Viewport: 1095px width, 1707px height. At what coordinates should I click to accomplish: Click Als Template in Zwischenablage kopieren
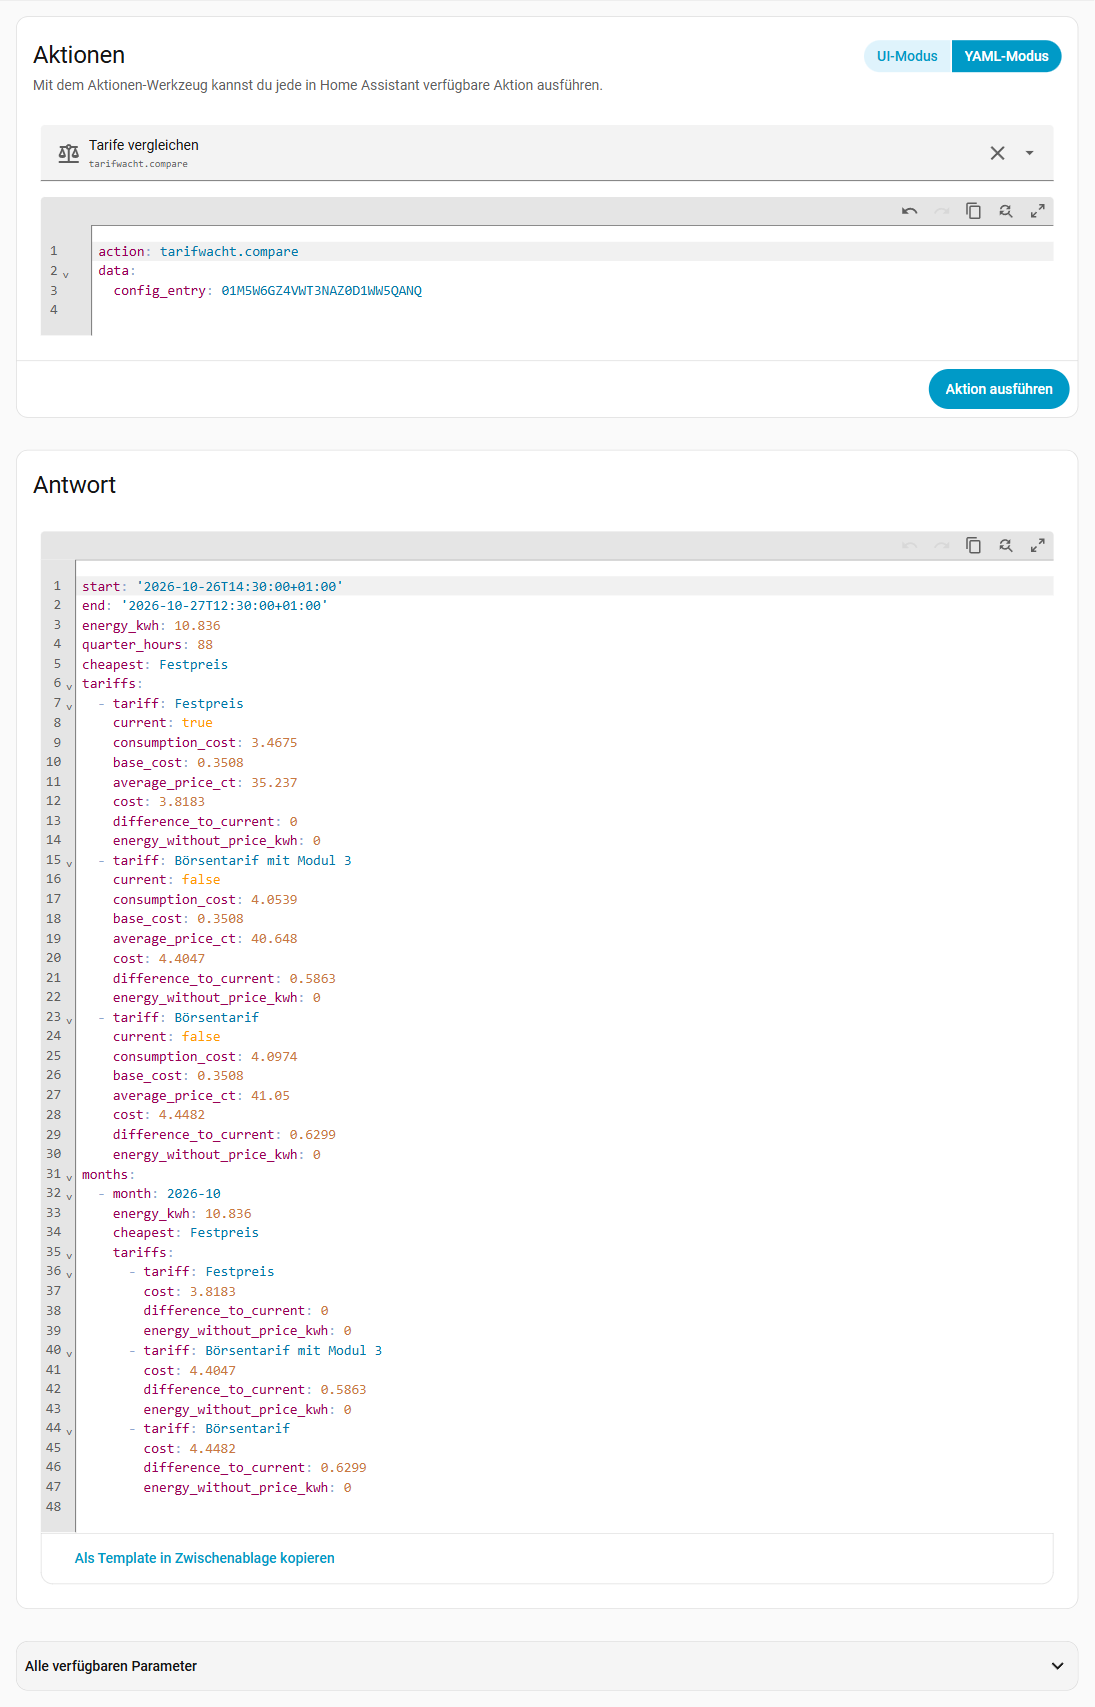pos(204,1558)
